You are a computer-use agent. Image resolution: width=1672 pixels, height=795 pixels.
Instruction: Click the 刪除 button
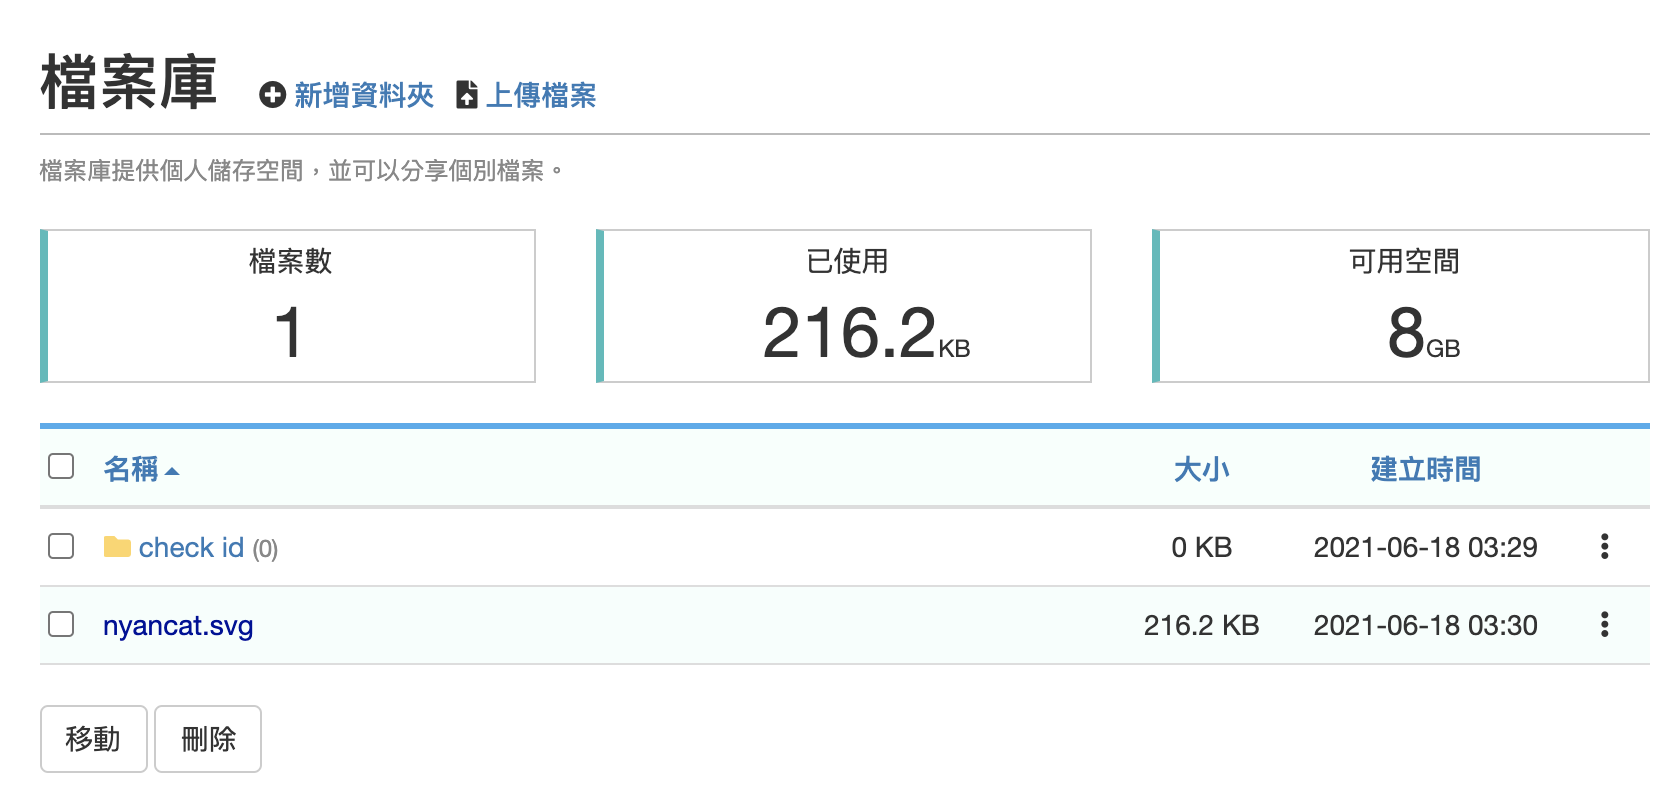coord(208,739)
